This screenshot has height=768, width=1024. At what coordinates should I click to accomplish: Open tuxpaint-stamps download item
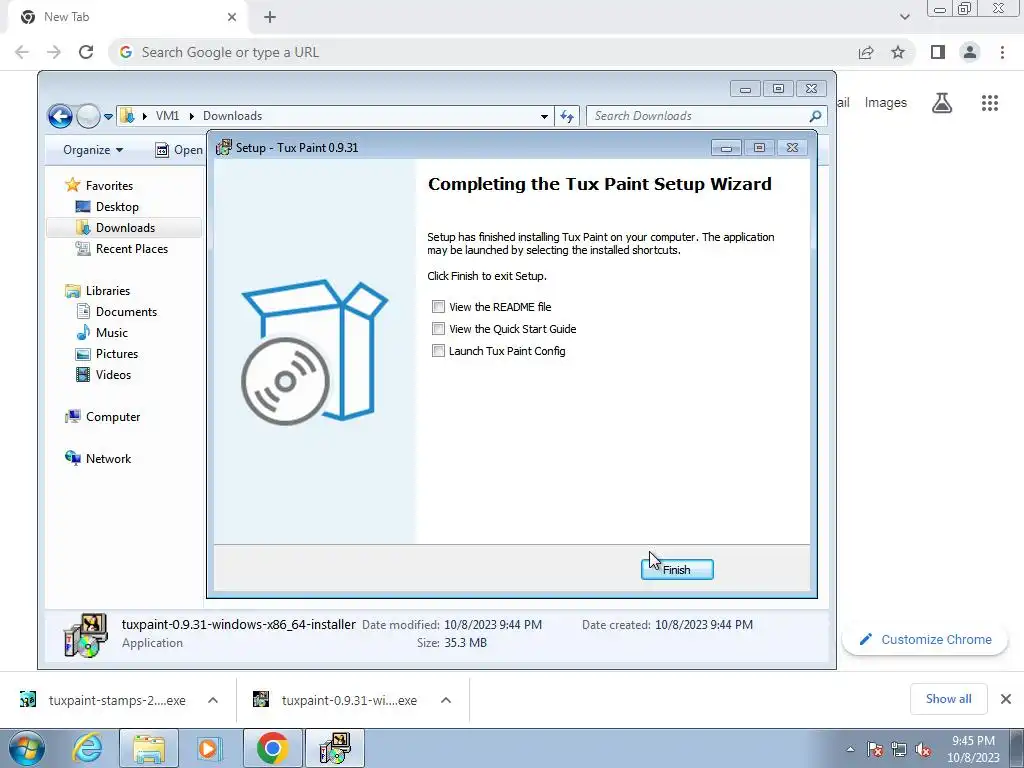click(x=102, y=700)
